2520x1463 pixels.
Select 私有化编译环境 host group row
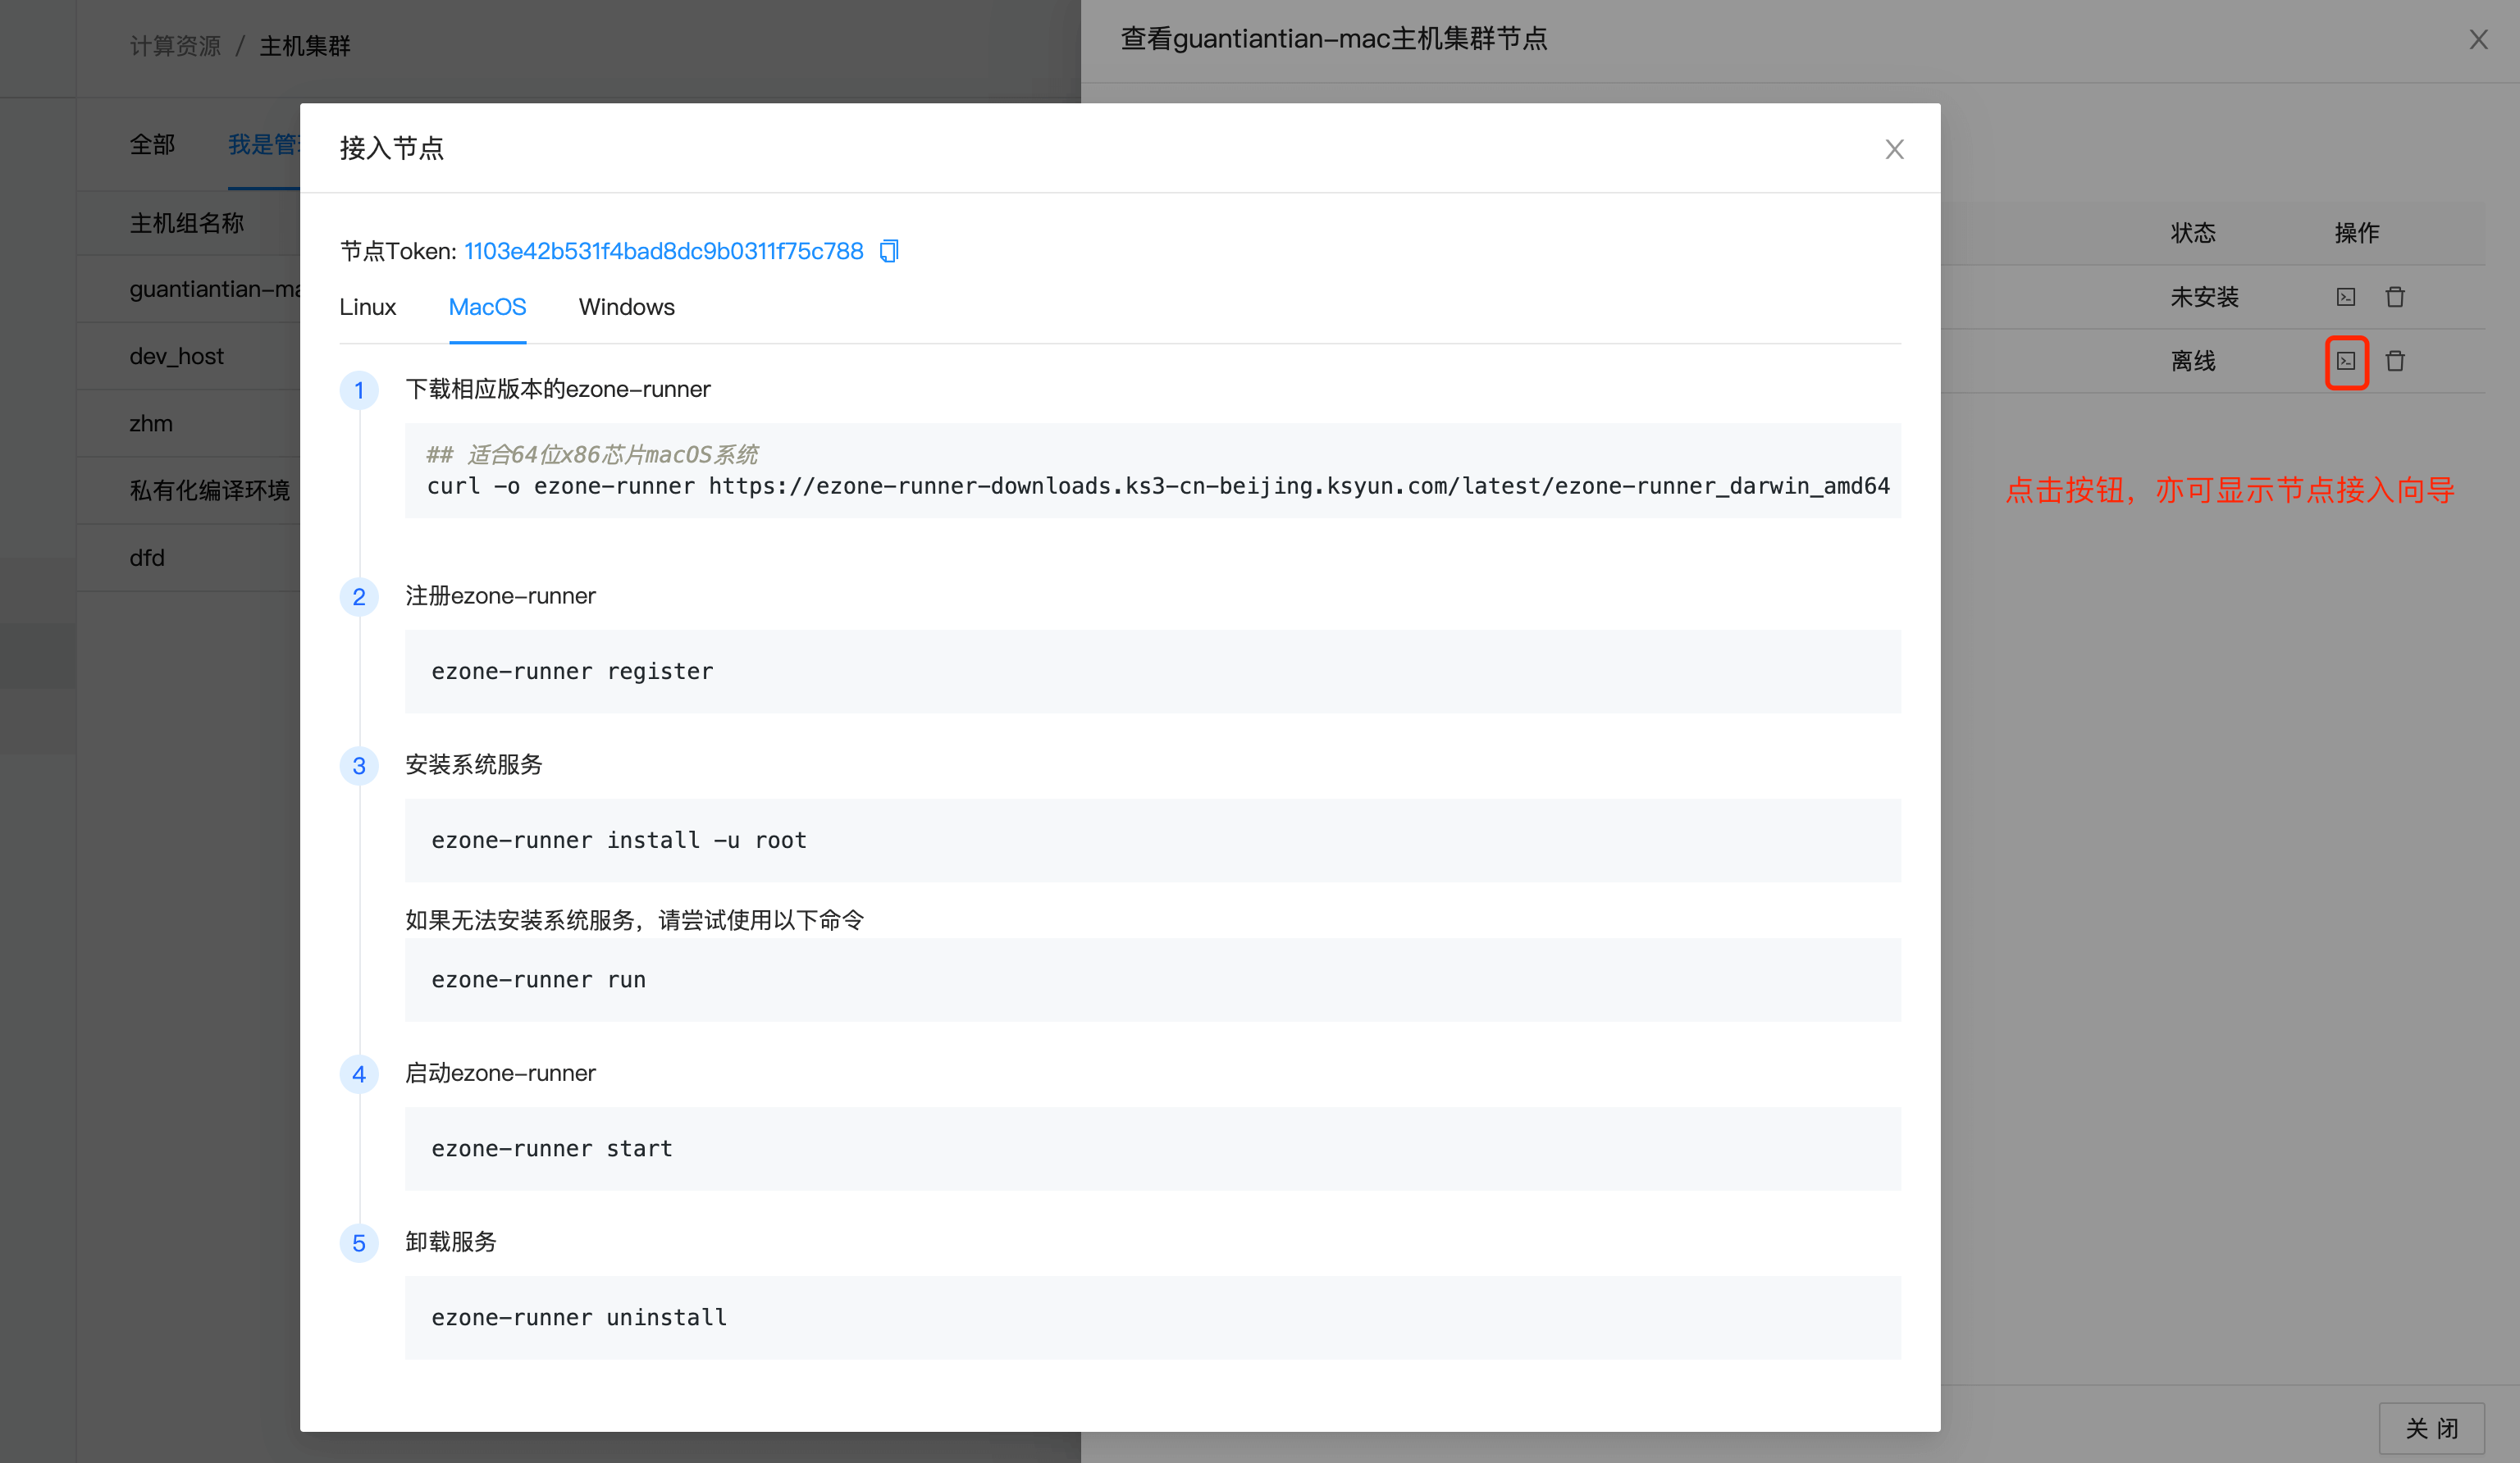(x=209, y=491)
